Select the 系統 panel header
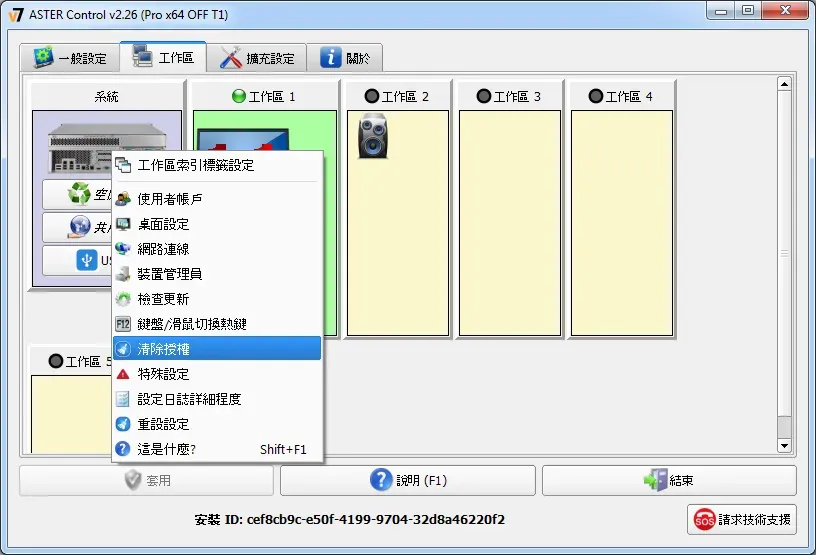 coord(107,96)
